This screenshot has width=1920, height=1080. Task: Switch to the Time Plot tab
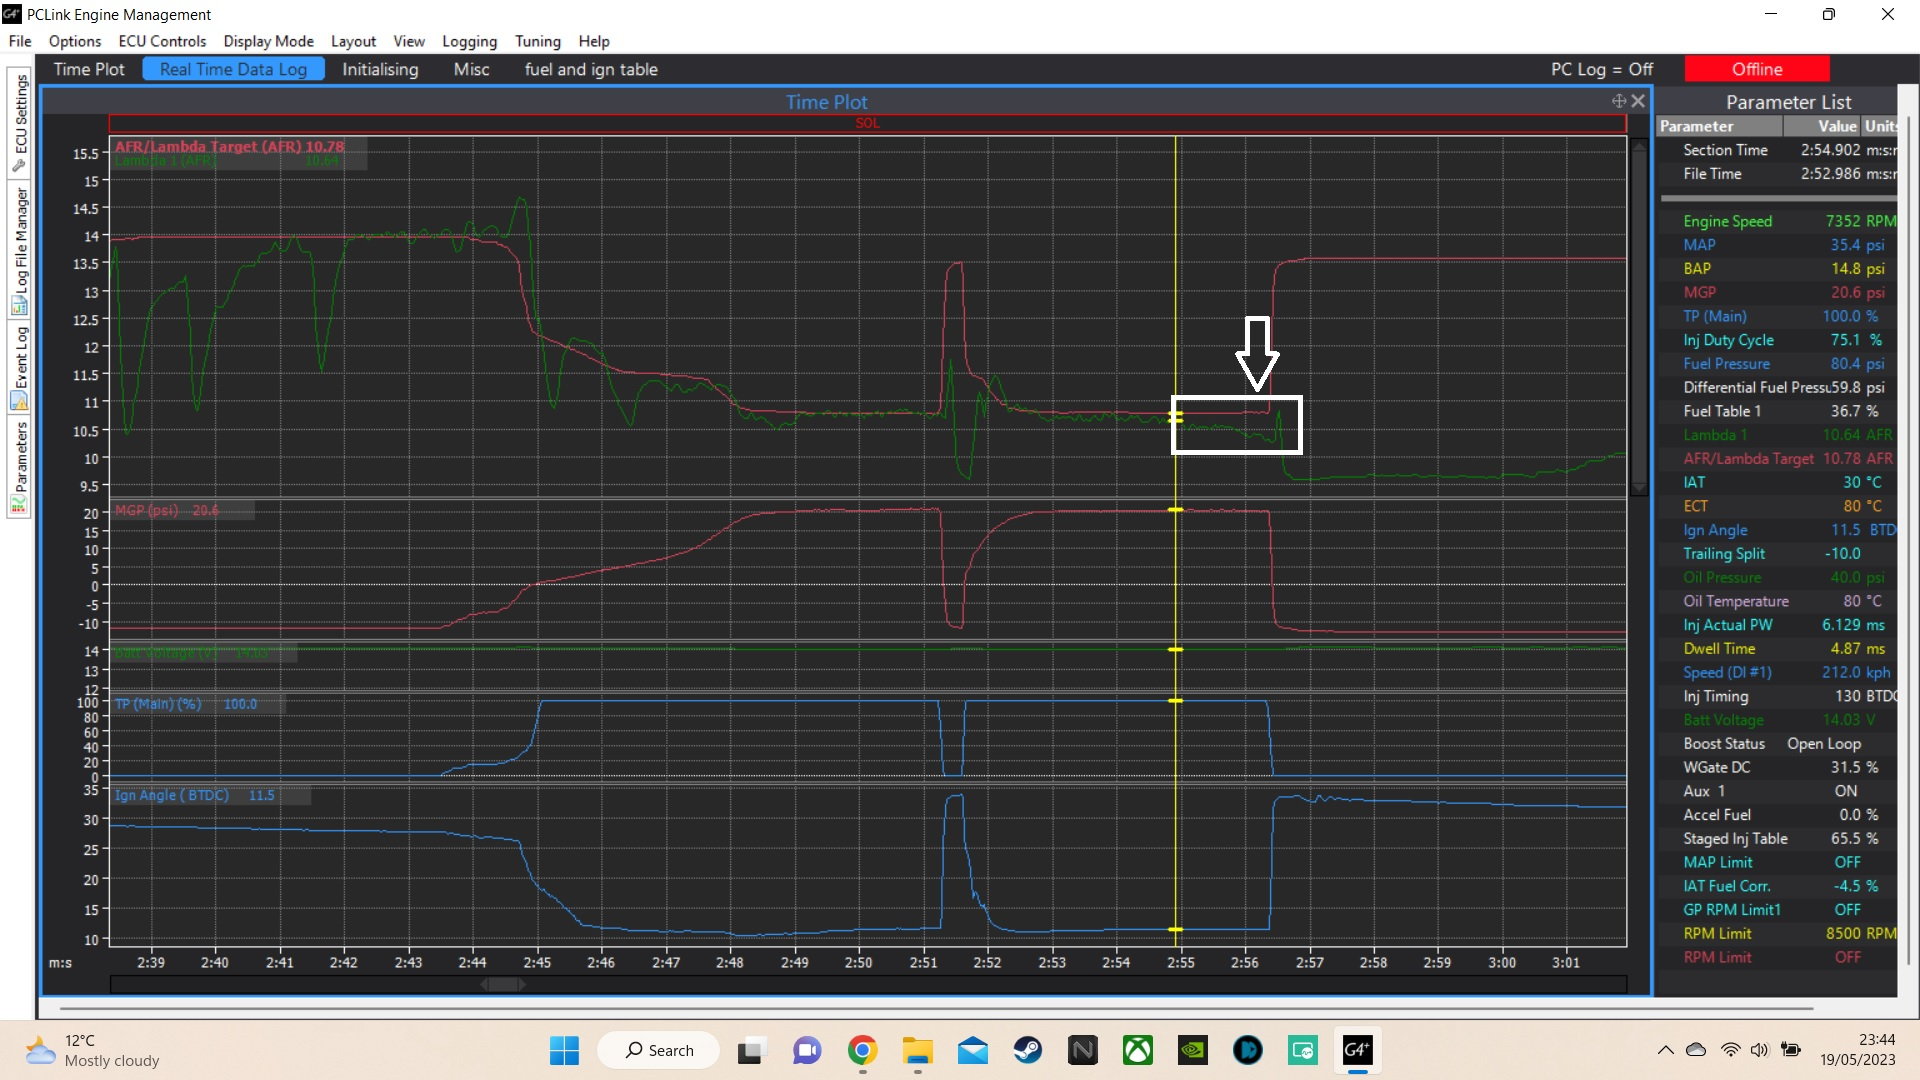click(x=89, y=69)
